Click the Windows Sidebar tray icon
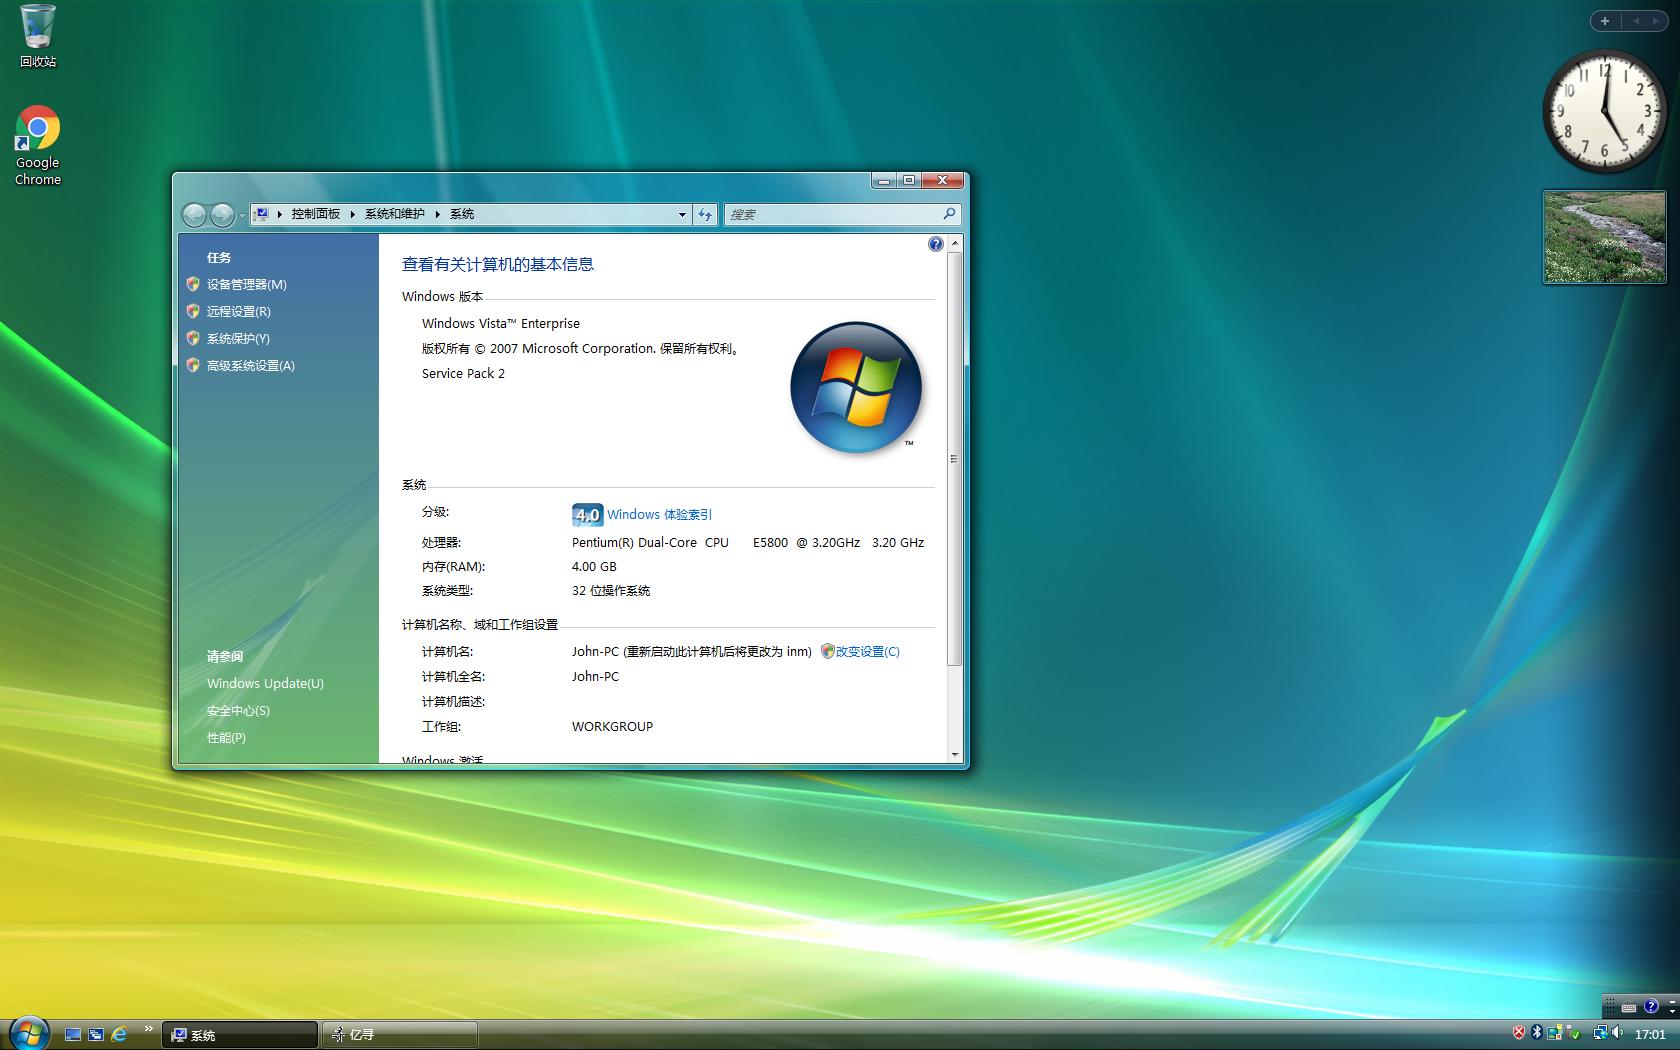1680x1050 pixels. coord(1555,1033)
